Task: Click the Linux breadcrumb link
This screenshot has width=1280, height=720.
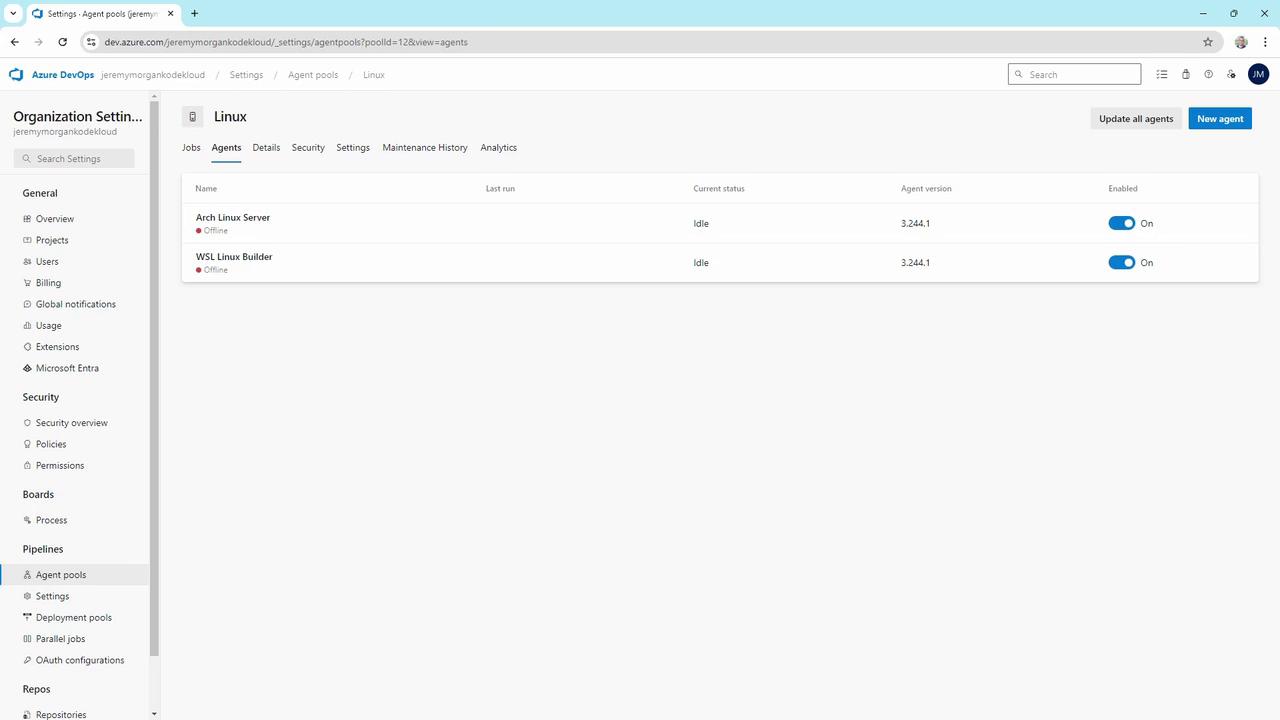Action: point(374,75)
